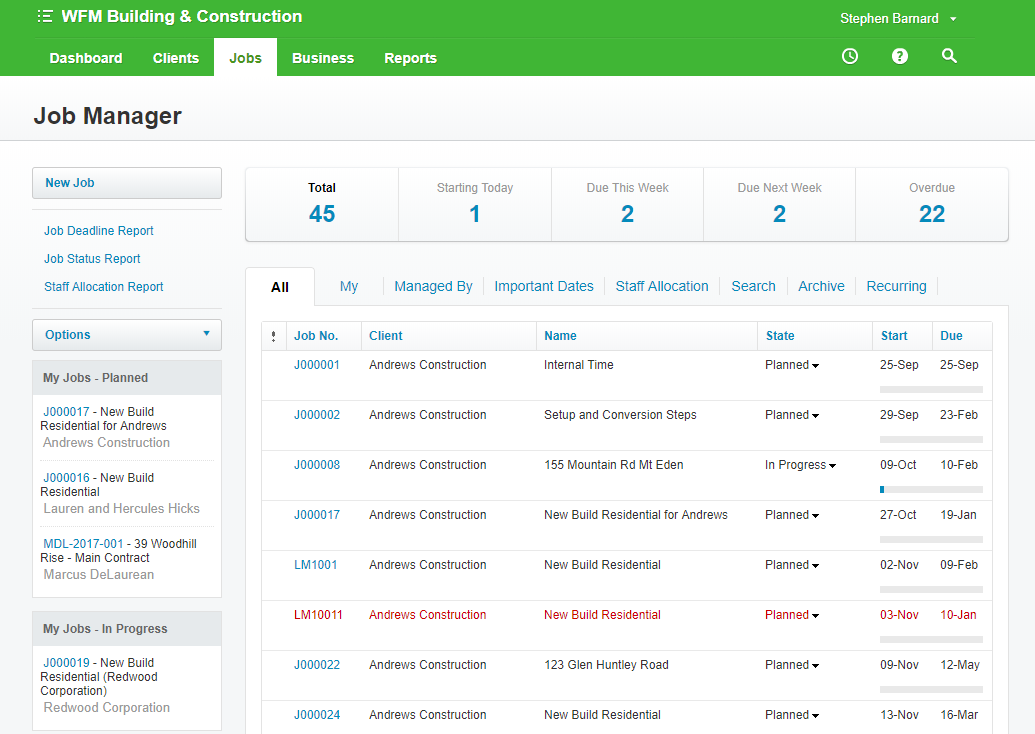Switch to the All jobs tab
The height and width of the screenshot is (734, 1035).
(x=280, y=287)
